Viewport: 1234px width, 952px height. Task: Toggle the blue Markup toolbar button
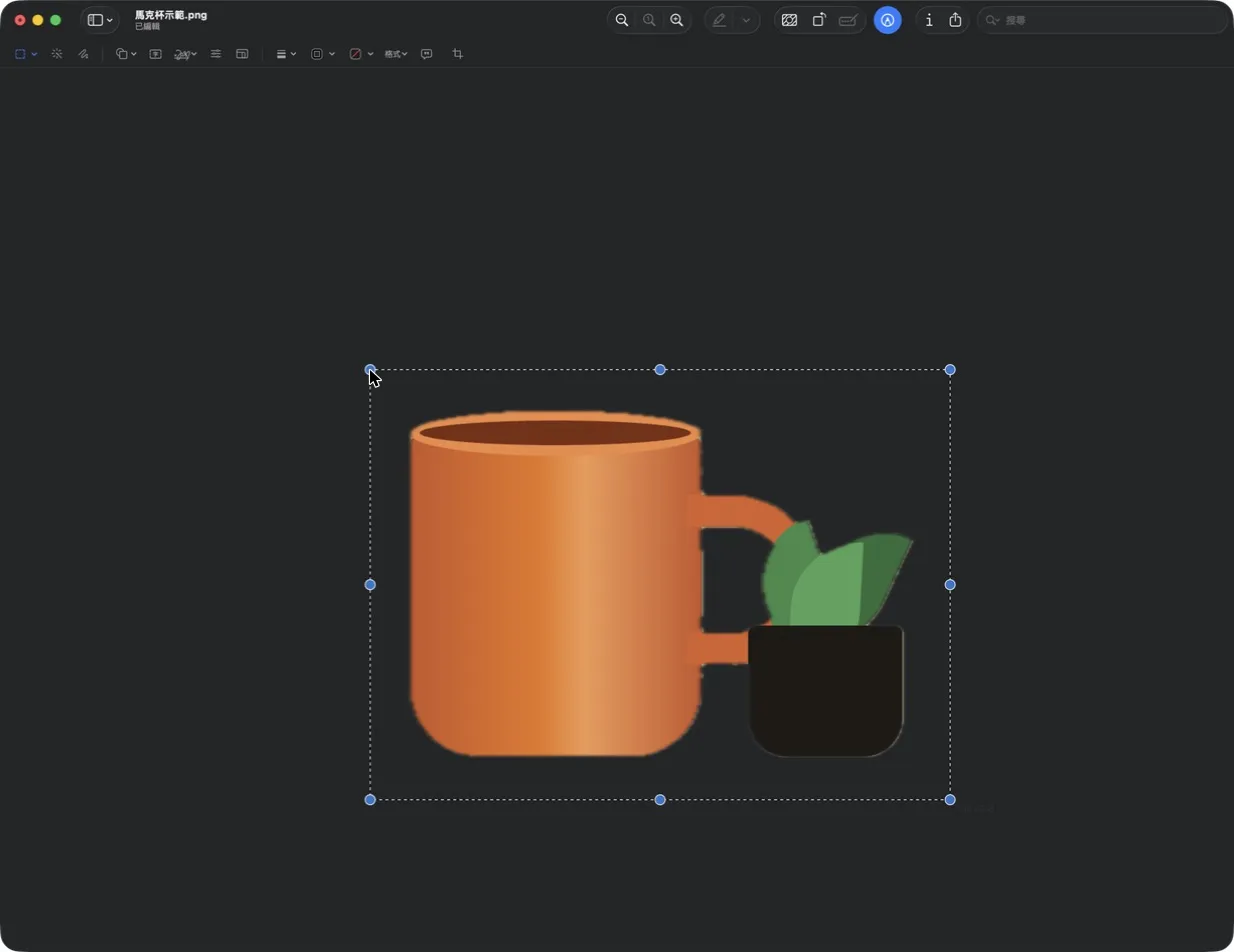[x=887, y=20]
